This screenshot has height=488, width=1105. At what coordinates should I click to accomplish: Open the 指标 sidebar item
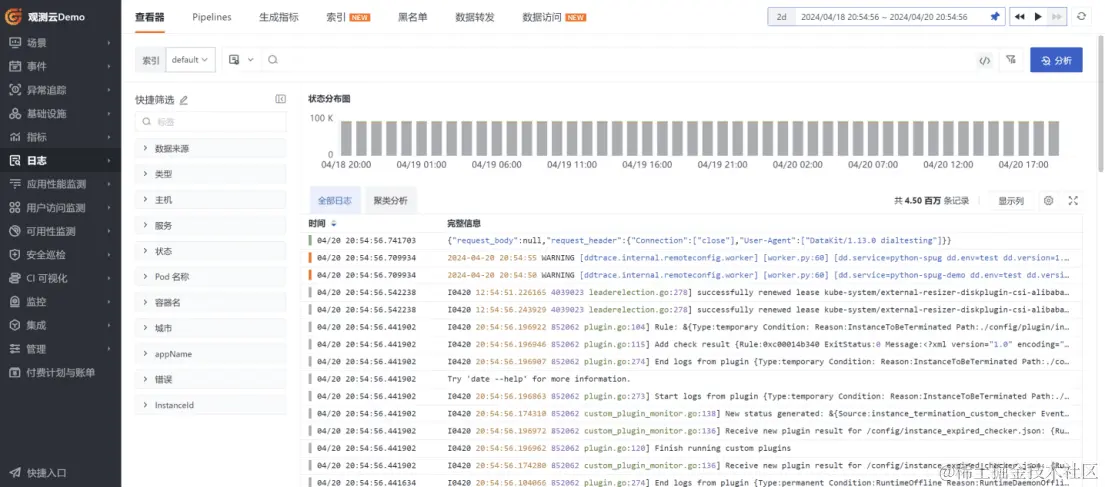(61, 137)
